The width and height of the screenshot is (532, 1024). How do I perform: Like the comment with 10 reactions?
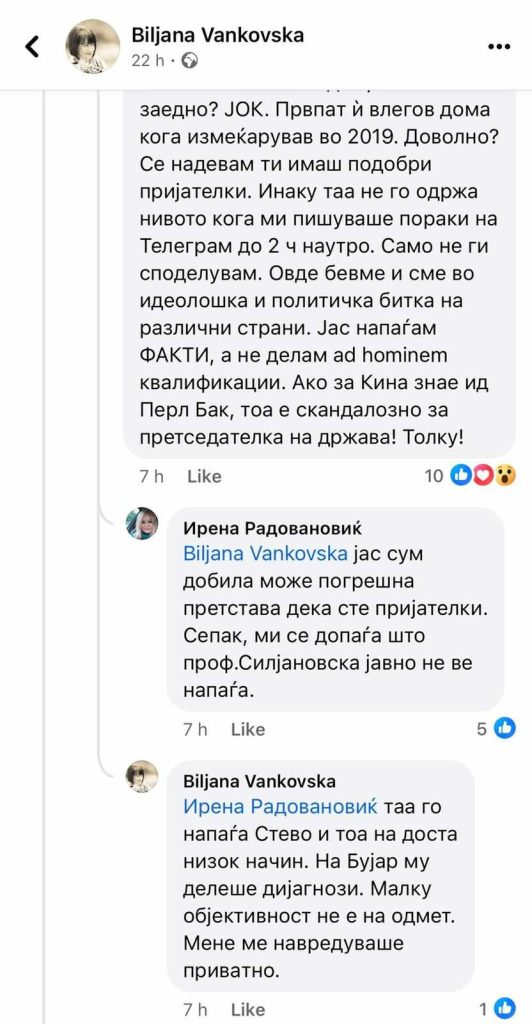[204, 477]
